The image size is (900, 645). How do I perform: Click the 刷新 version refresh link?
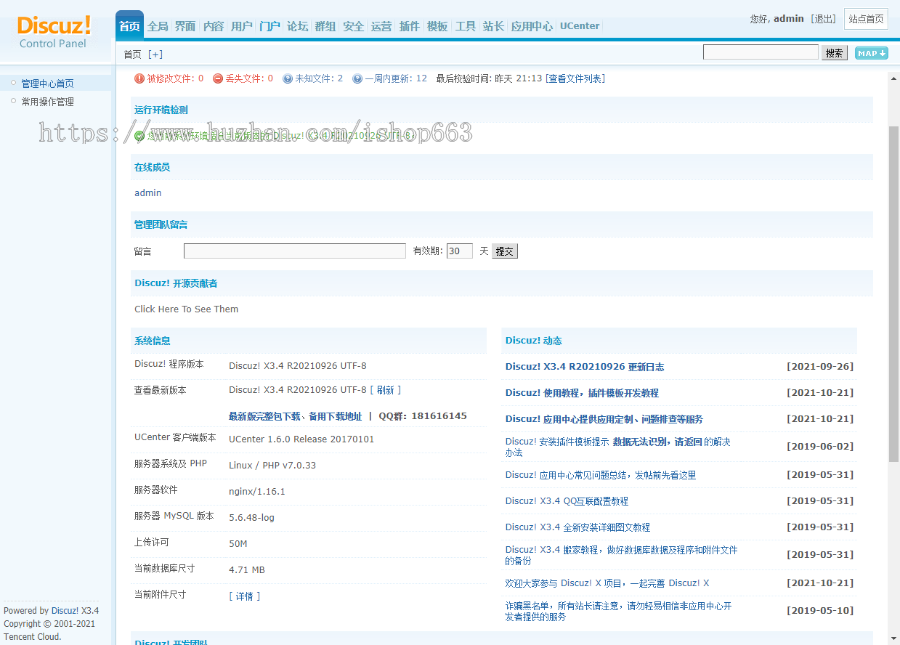386,390
